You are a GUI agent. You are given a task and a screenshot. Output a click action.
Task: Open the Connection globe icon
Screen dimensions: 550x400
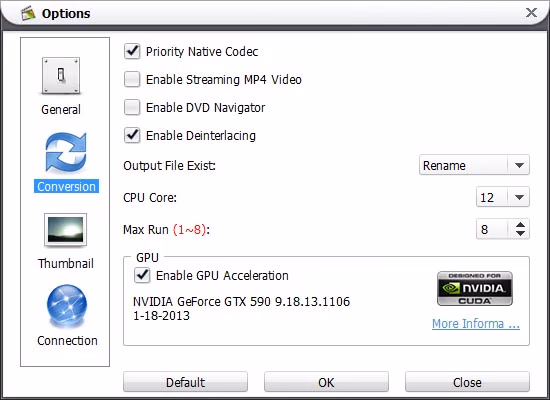(x=67, y=305)
